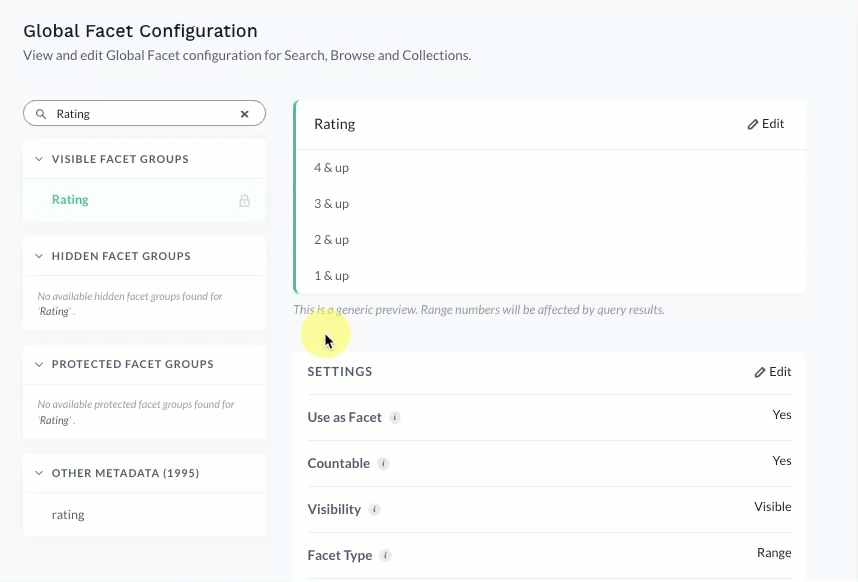Select the 3 & up rating option

click(x=331, y=204)
